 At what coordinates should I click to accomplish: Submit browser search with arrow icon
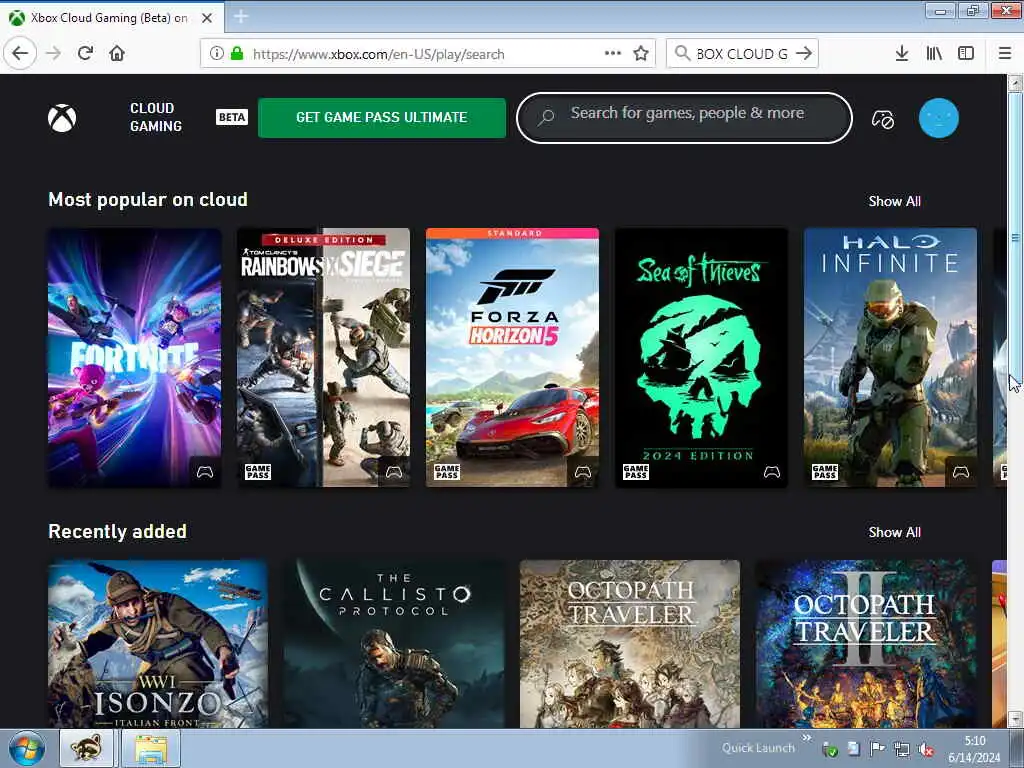[x=805, y=54]
